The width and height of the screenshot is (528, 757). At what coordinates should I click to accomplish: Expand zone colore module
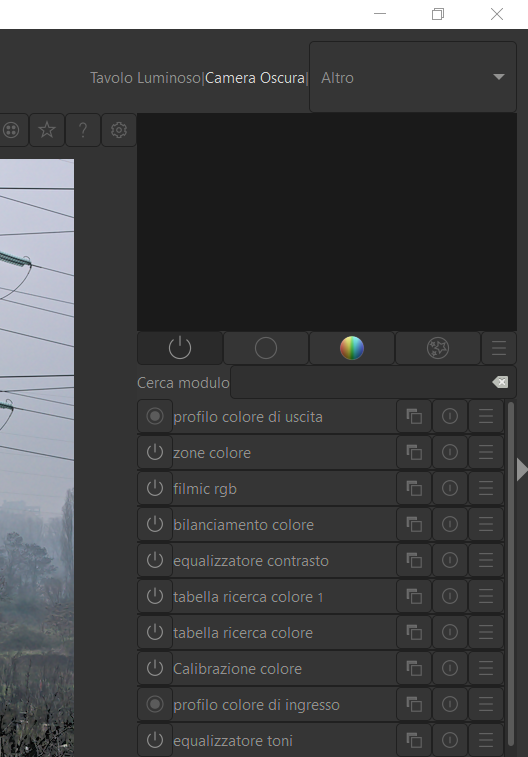[x=212, y=453]
